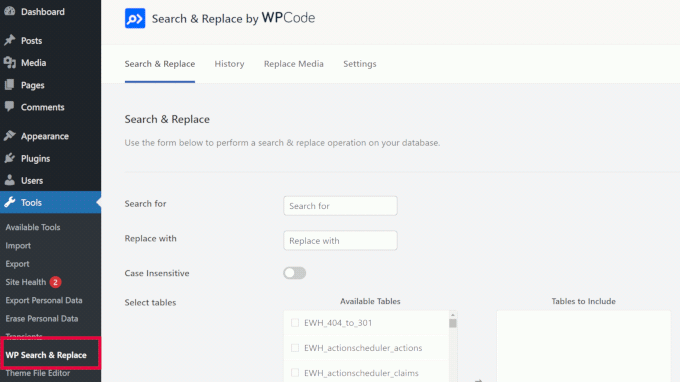Switch to the Search & Replace tab
The height and width of the screenshot is (382, 680).
coord(160,64)
